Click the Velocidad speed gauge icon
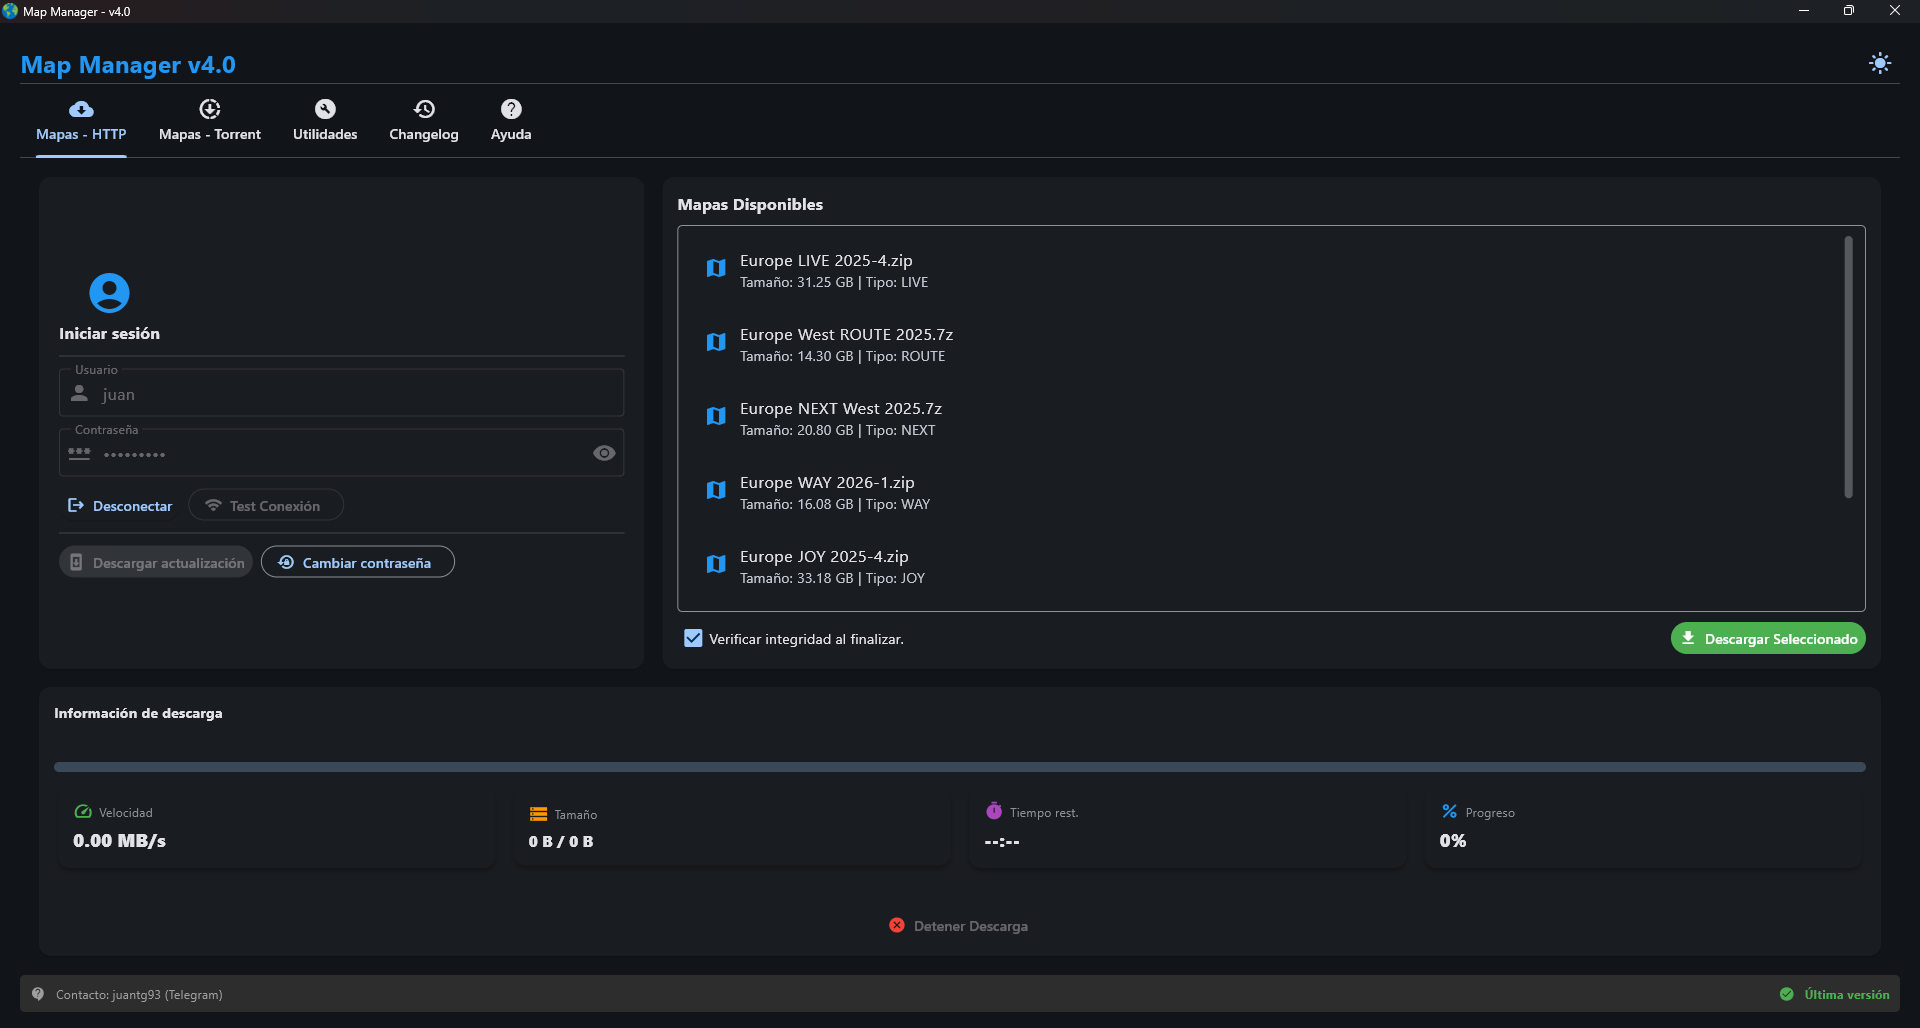The height and width of the screenshot is (1028, 1920). click(x=83, y=812)
